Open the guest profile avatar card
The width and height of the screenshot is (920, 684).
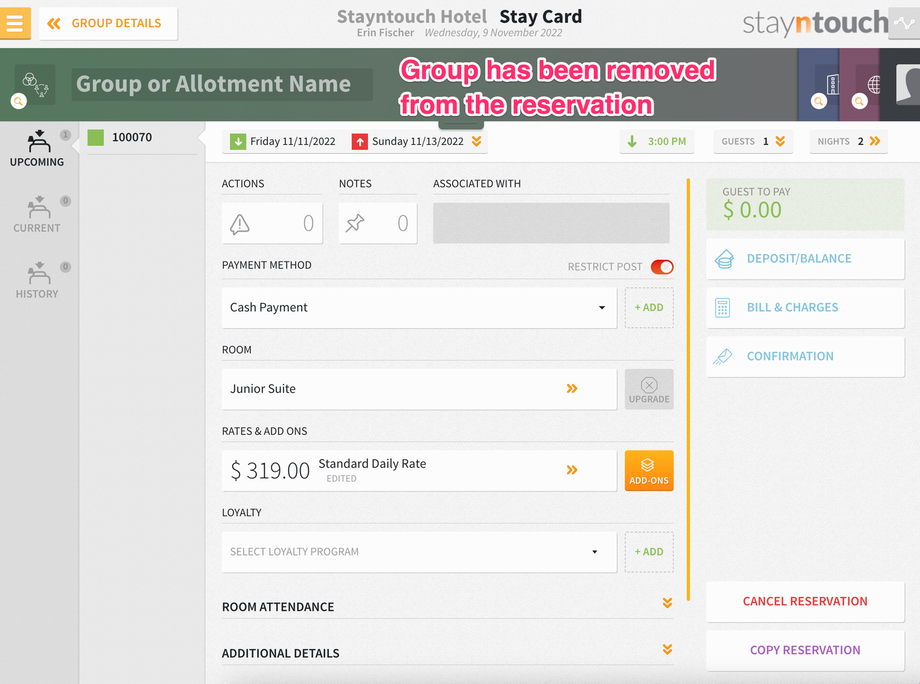907,84
